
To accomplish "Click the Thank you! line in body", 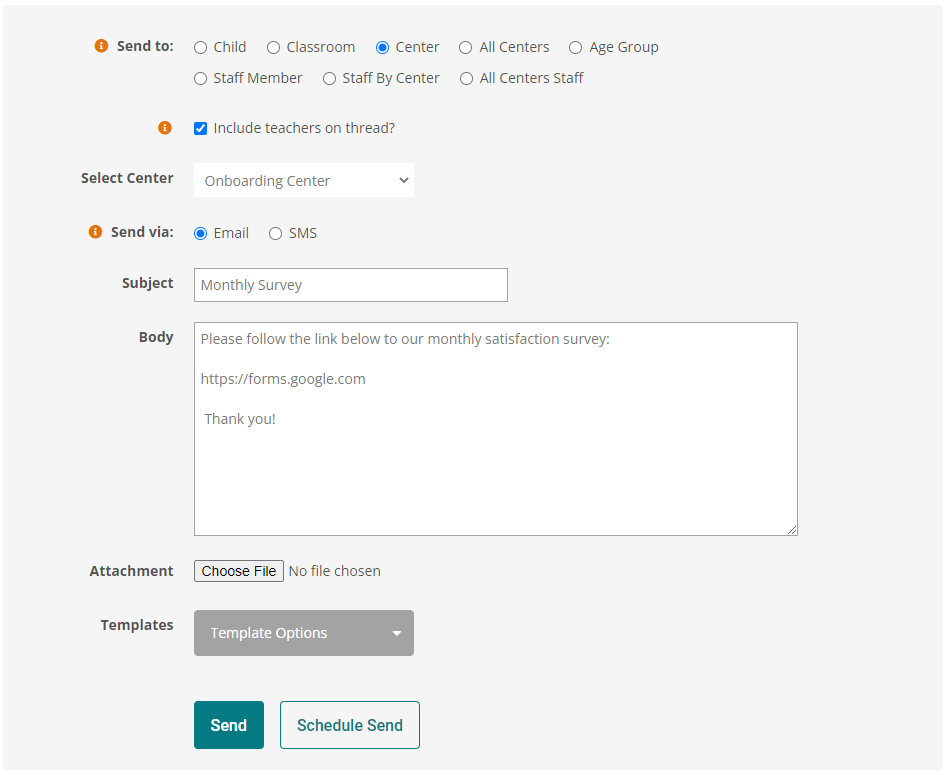I will click(x=240, y=419).
